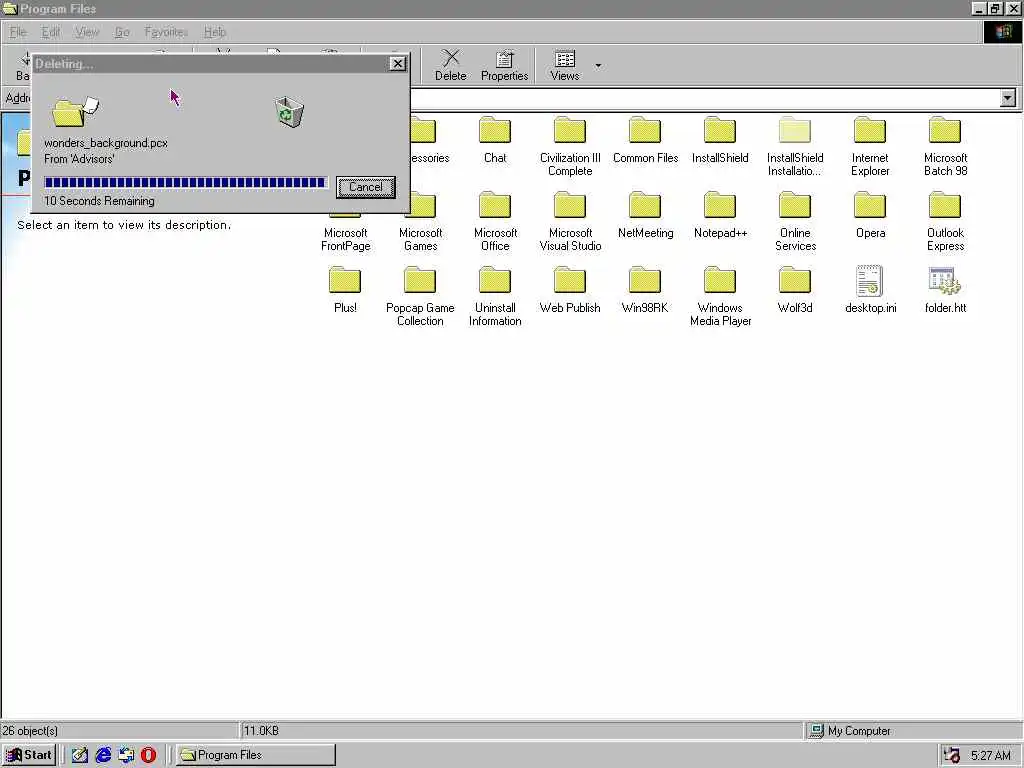Click the 5:27 AM taskbar clock
1024x768 pixels.
[990, 756]
